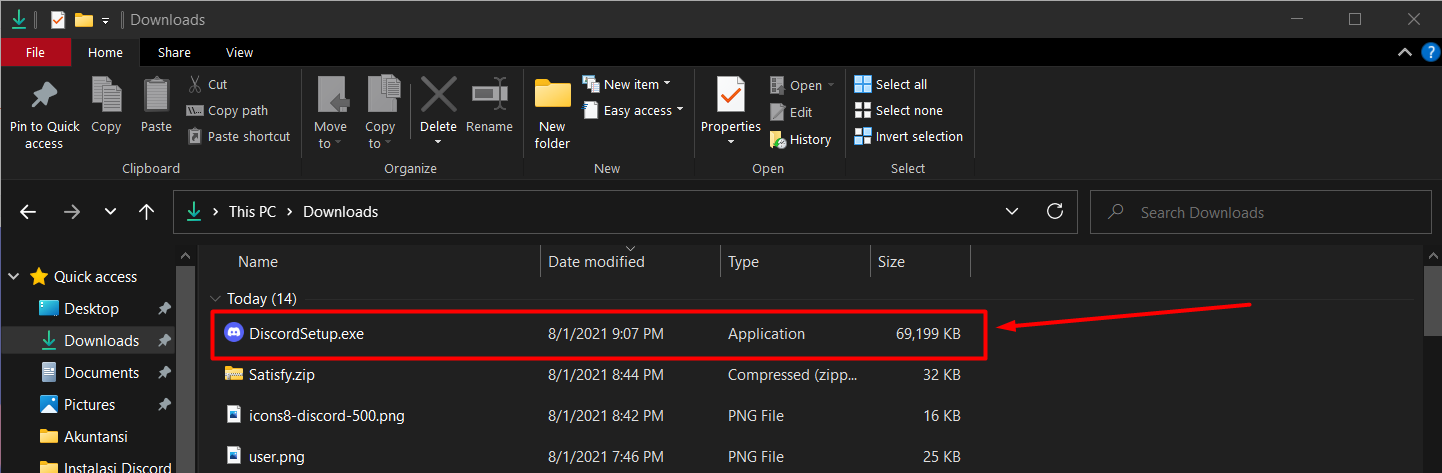Switch to the Share ribbon tab
Image resolution: width=1442 pixels, height=473 pixels.
coord(174,53)
